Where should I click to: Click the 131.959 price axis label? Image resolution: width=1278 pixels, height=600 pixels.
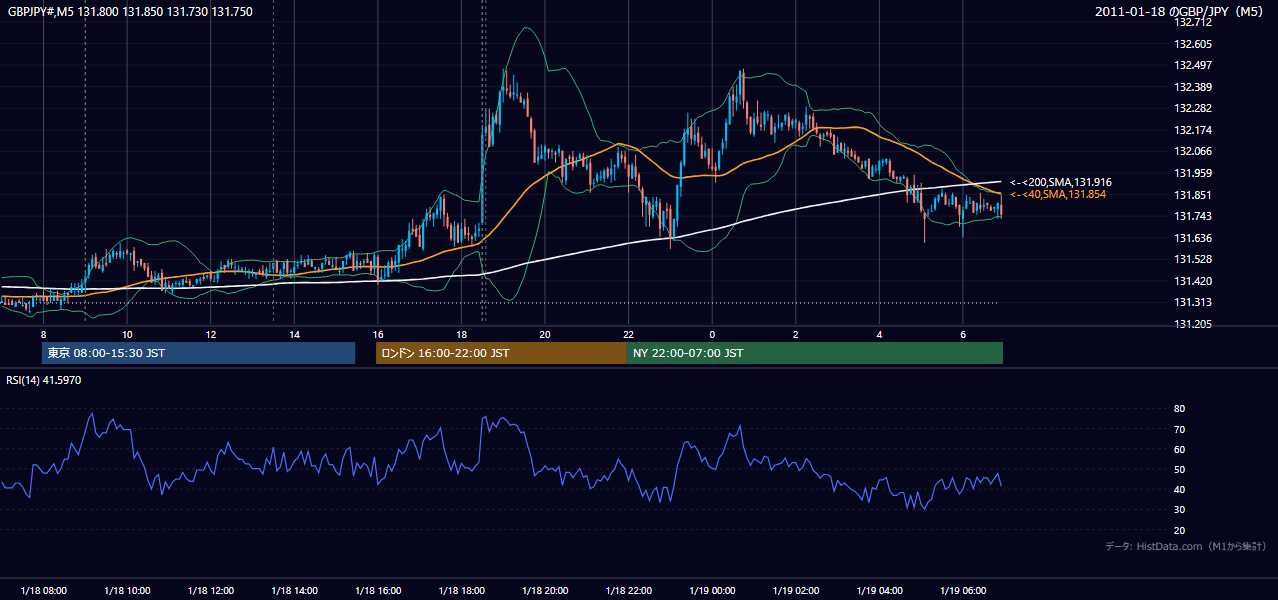pyautogui.click(x=1194, y=173)
